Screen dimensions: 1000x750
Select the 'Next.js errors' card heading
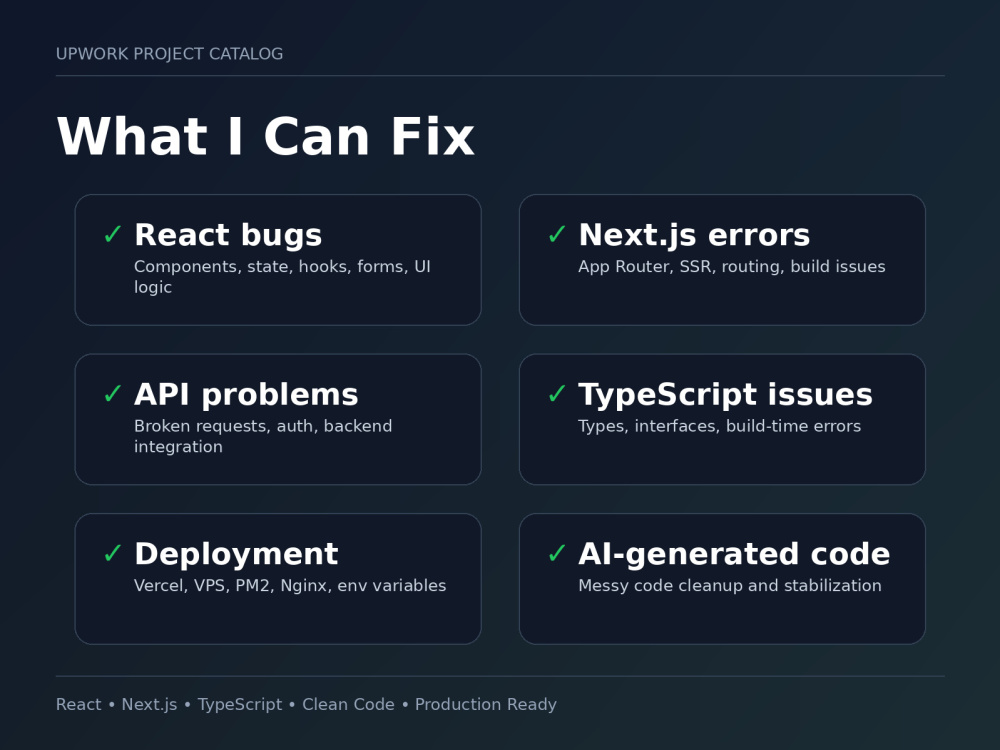point(695,235)
